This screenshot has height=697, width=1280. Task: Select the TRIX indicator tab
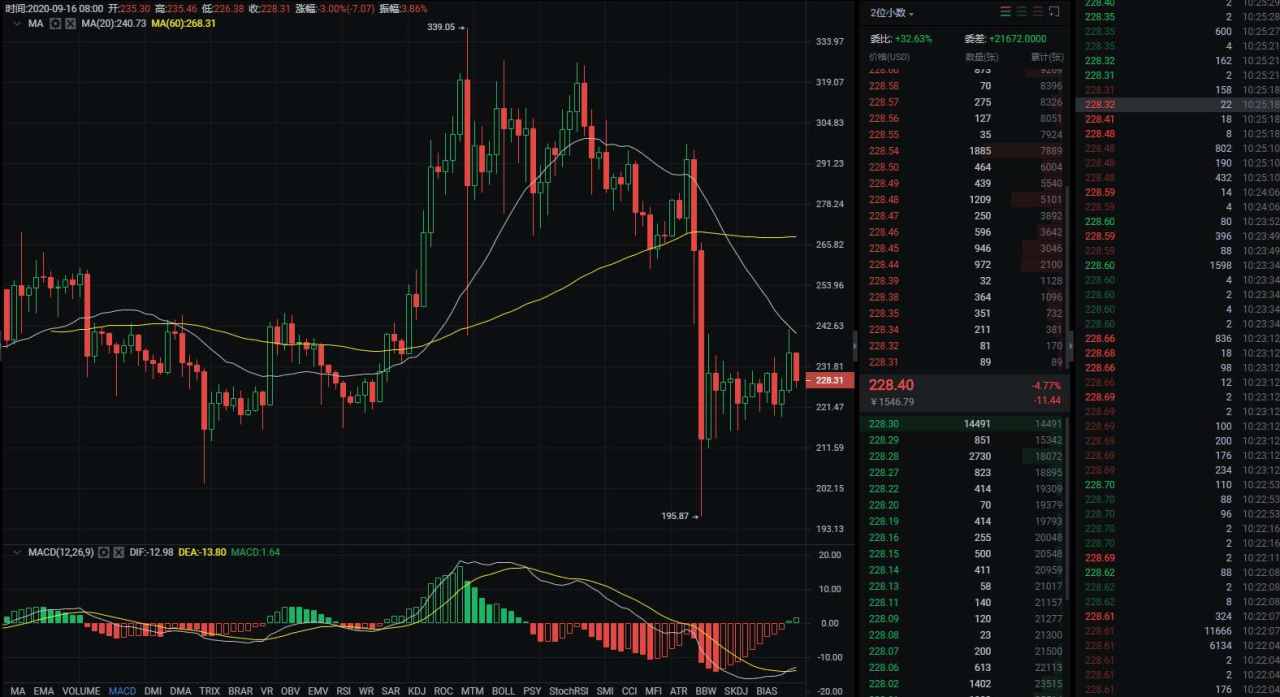point(209,691)
